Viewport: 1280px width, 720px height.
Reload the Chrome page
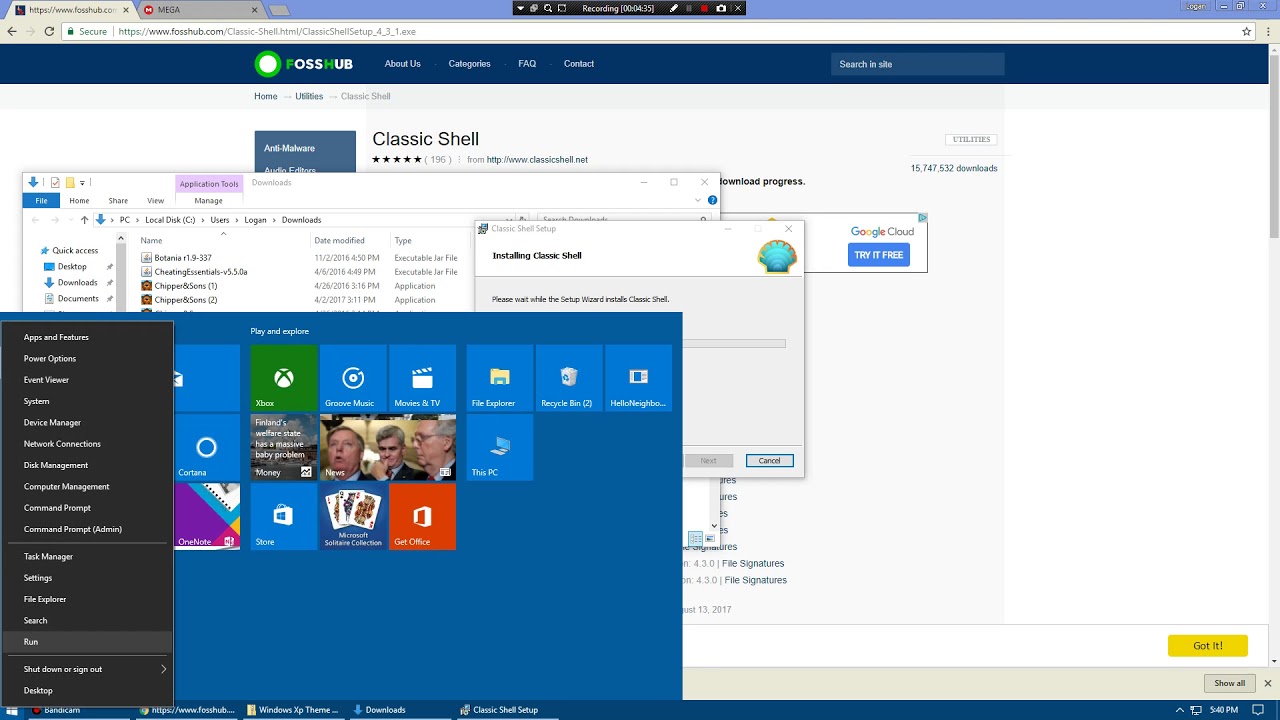click(x=49, y=31)
